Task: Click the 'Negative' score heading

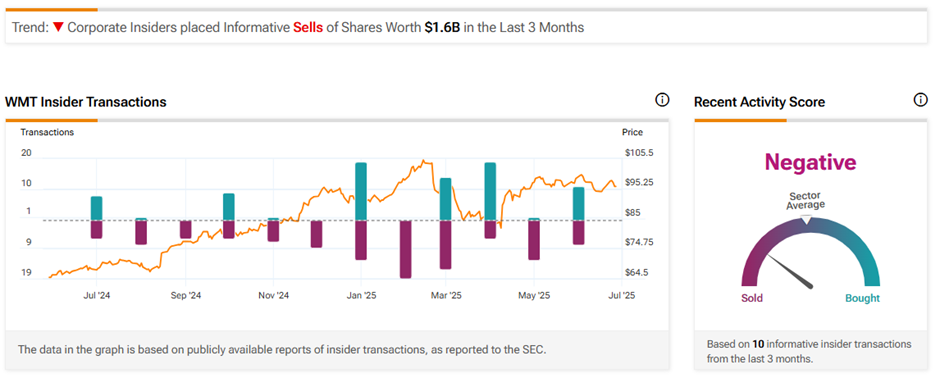Action: [x=811, y=162]
